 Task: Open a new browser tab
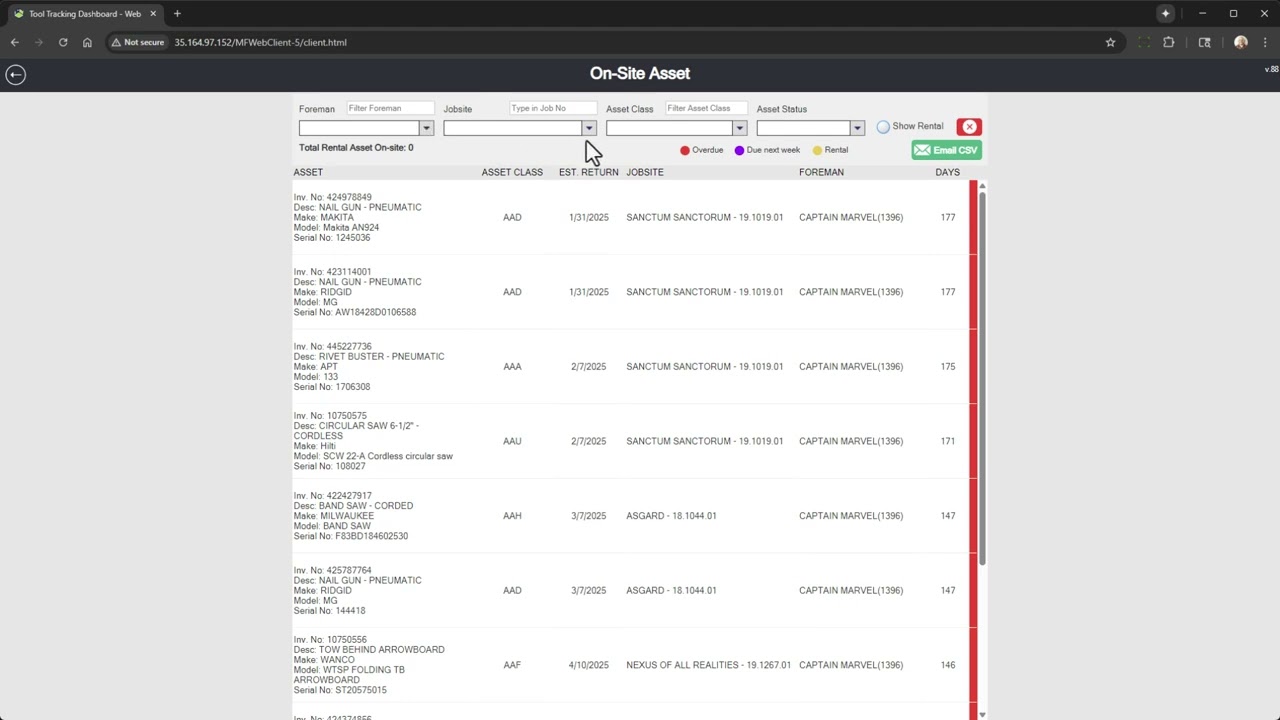click(177, 14)
